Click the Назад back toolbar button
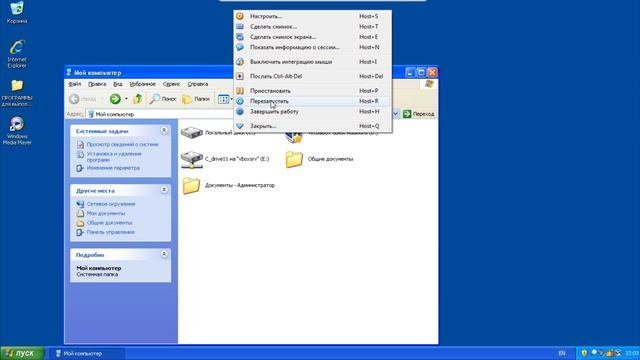The height and width of the screenshot is (360, 640). 83,99
